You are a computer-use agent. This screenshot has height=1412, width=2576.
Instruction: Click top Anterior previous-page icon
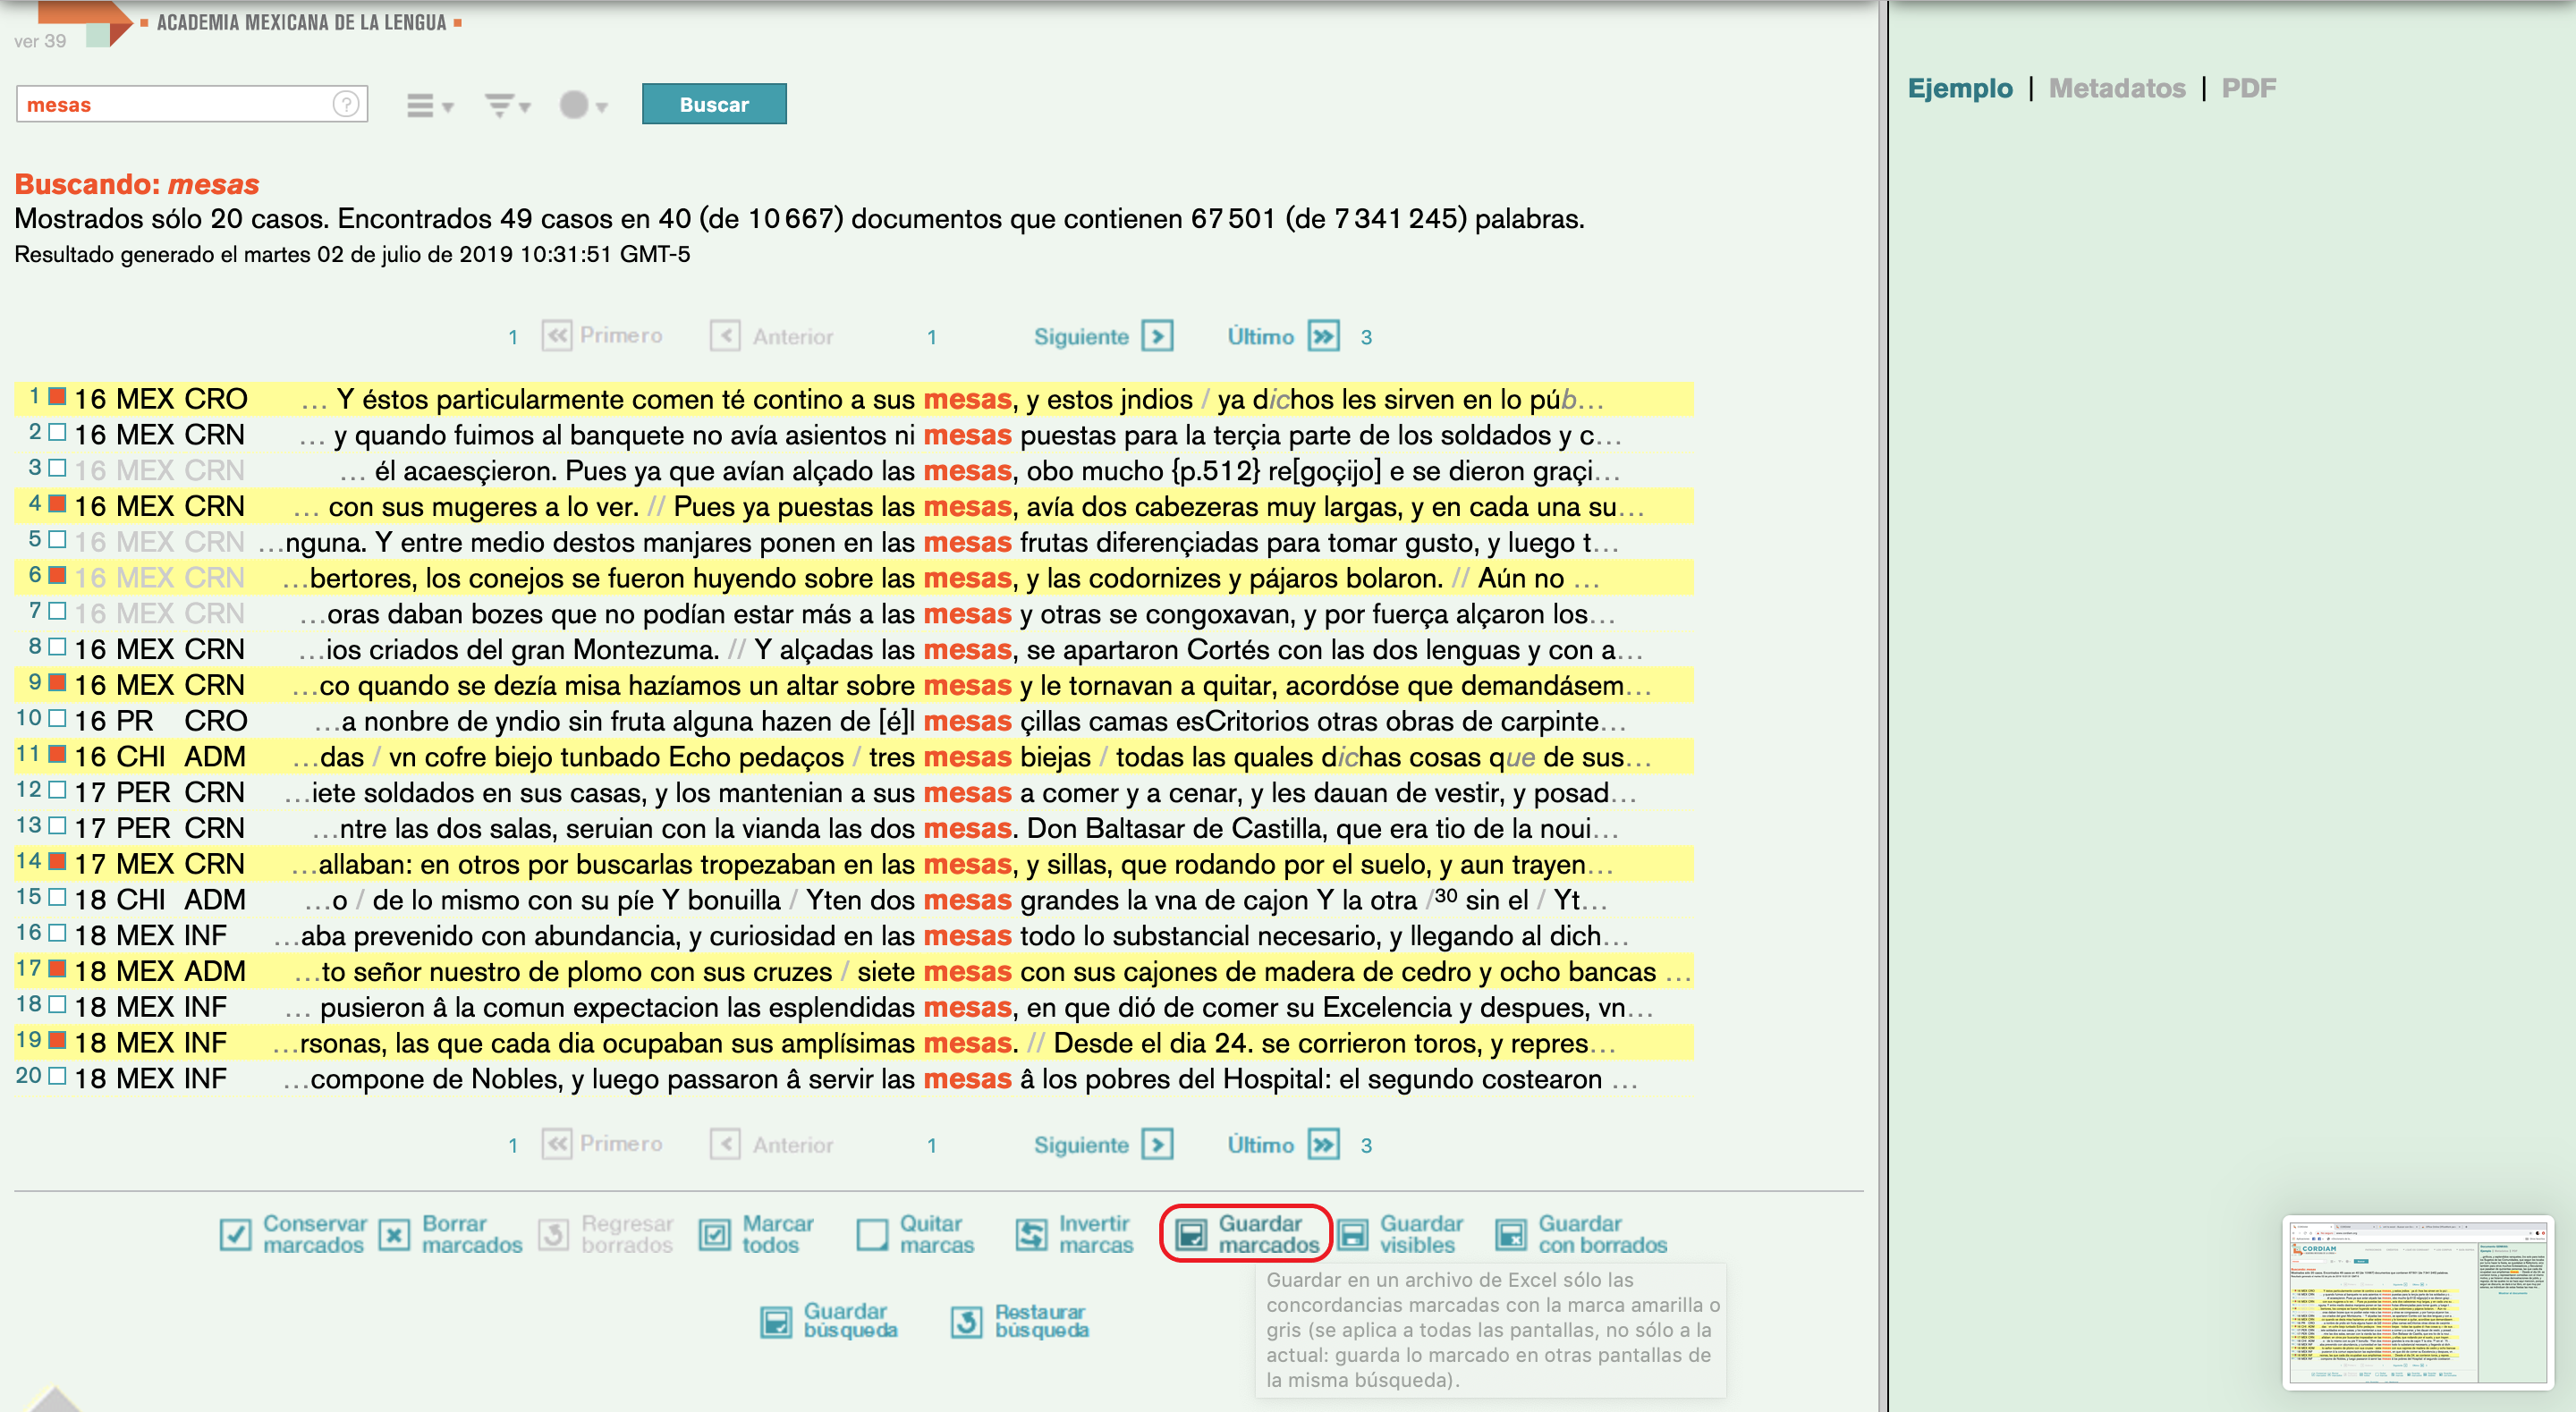[x=725, y=335]
